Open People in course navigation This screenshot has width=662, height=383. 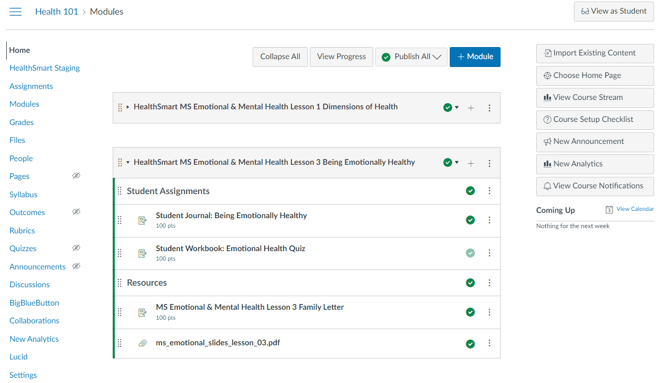point(21,158)
